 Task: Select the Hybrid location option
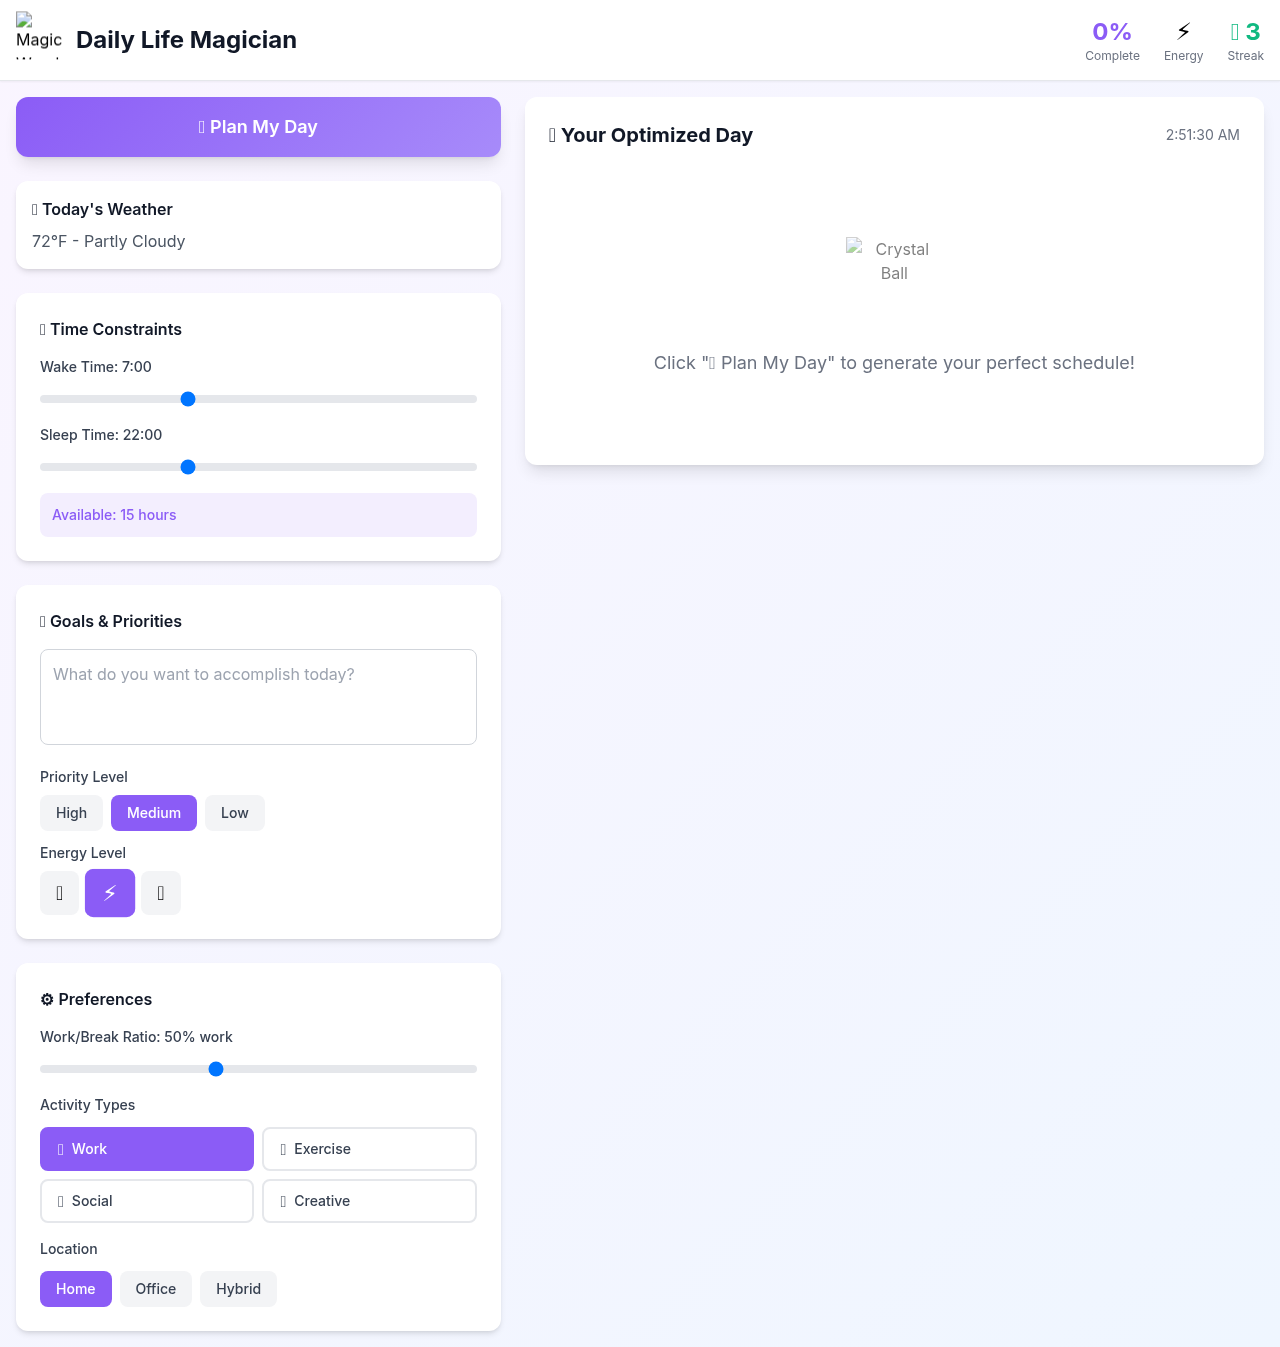click(x=238, y=1289)
